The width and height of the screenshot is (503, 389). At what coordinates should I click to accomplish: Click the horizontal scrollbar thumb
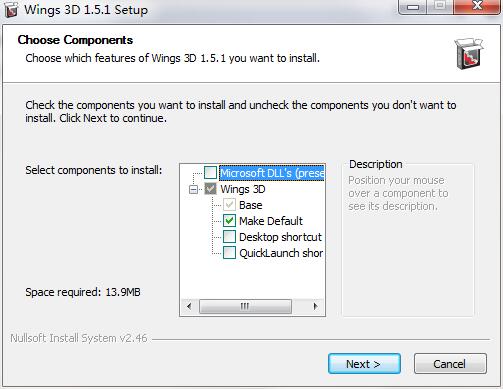pyautogui.click(x=245, y=306)
